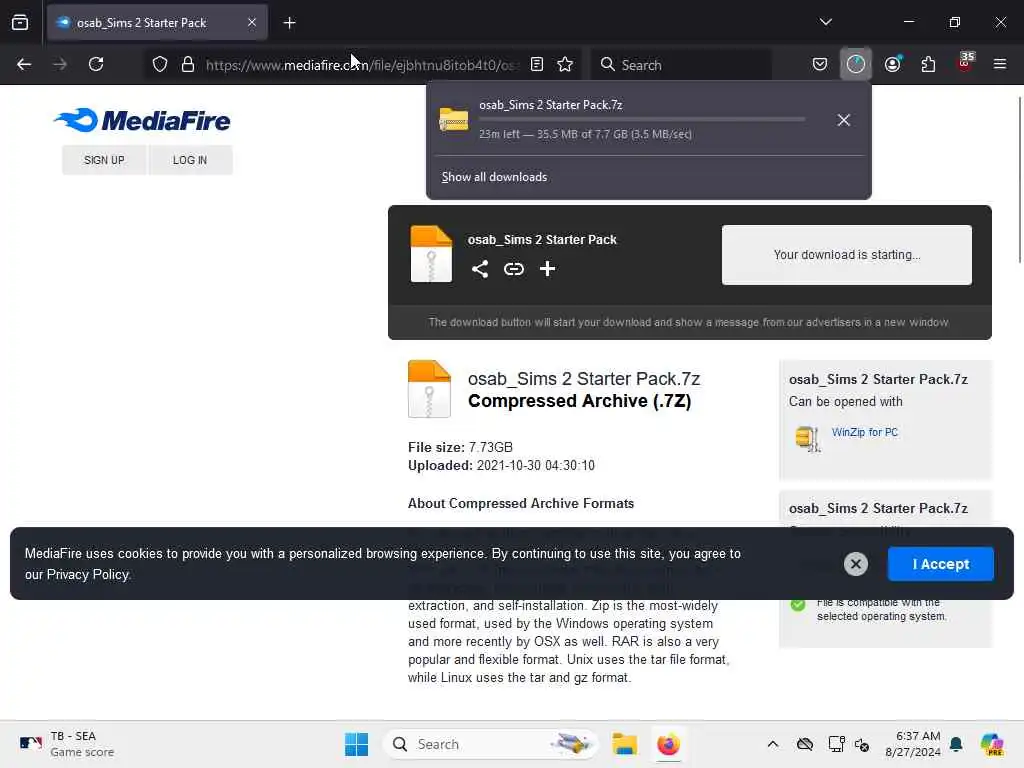1024x768 pixels.
Task: Open the clock showing 6:37 AM
Action: [x=913, y=744]
